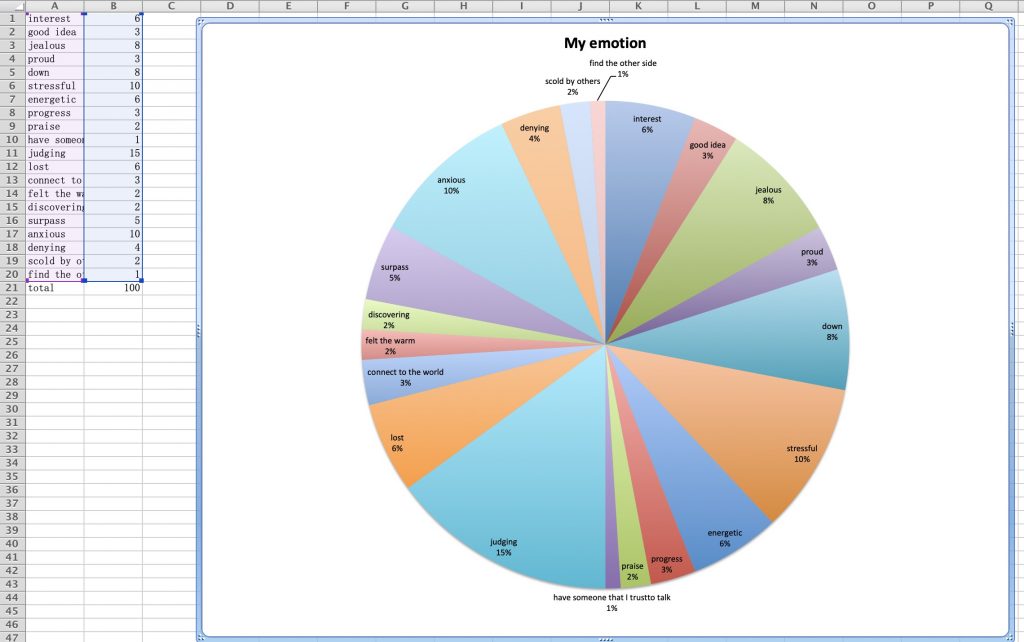This screenshot has height=642, width=1024.
Task: Click the 'lost' cell in row 12
Action: (x=54, y=167)
